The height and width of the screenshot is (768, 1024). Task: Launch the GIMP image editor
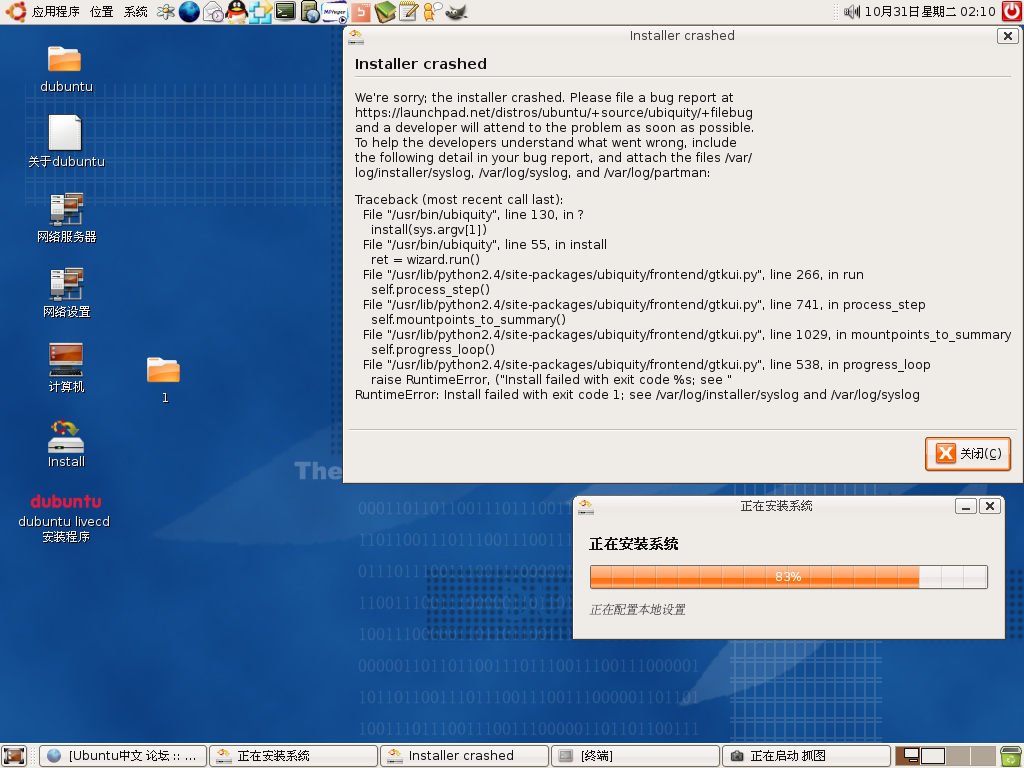click(456, 12)
